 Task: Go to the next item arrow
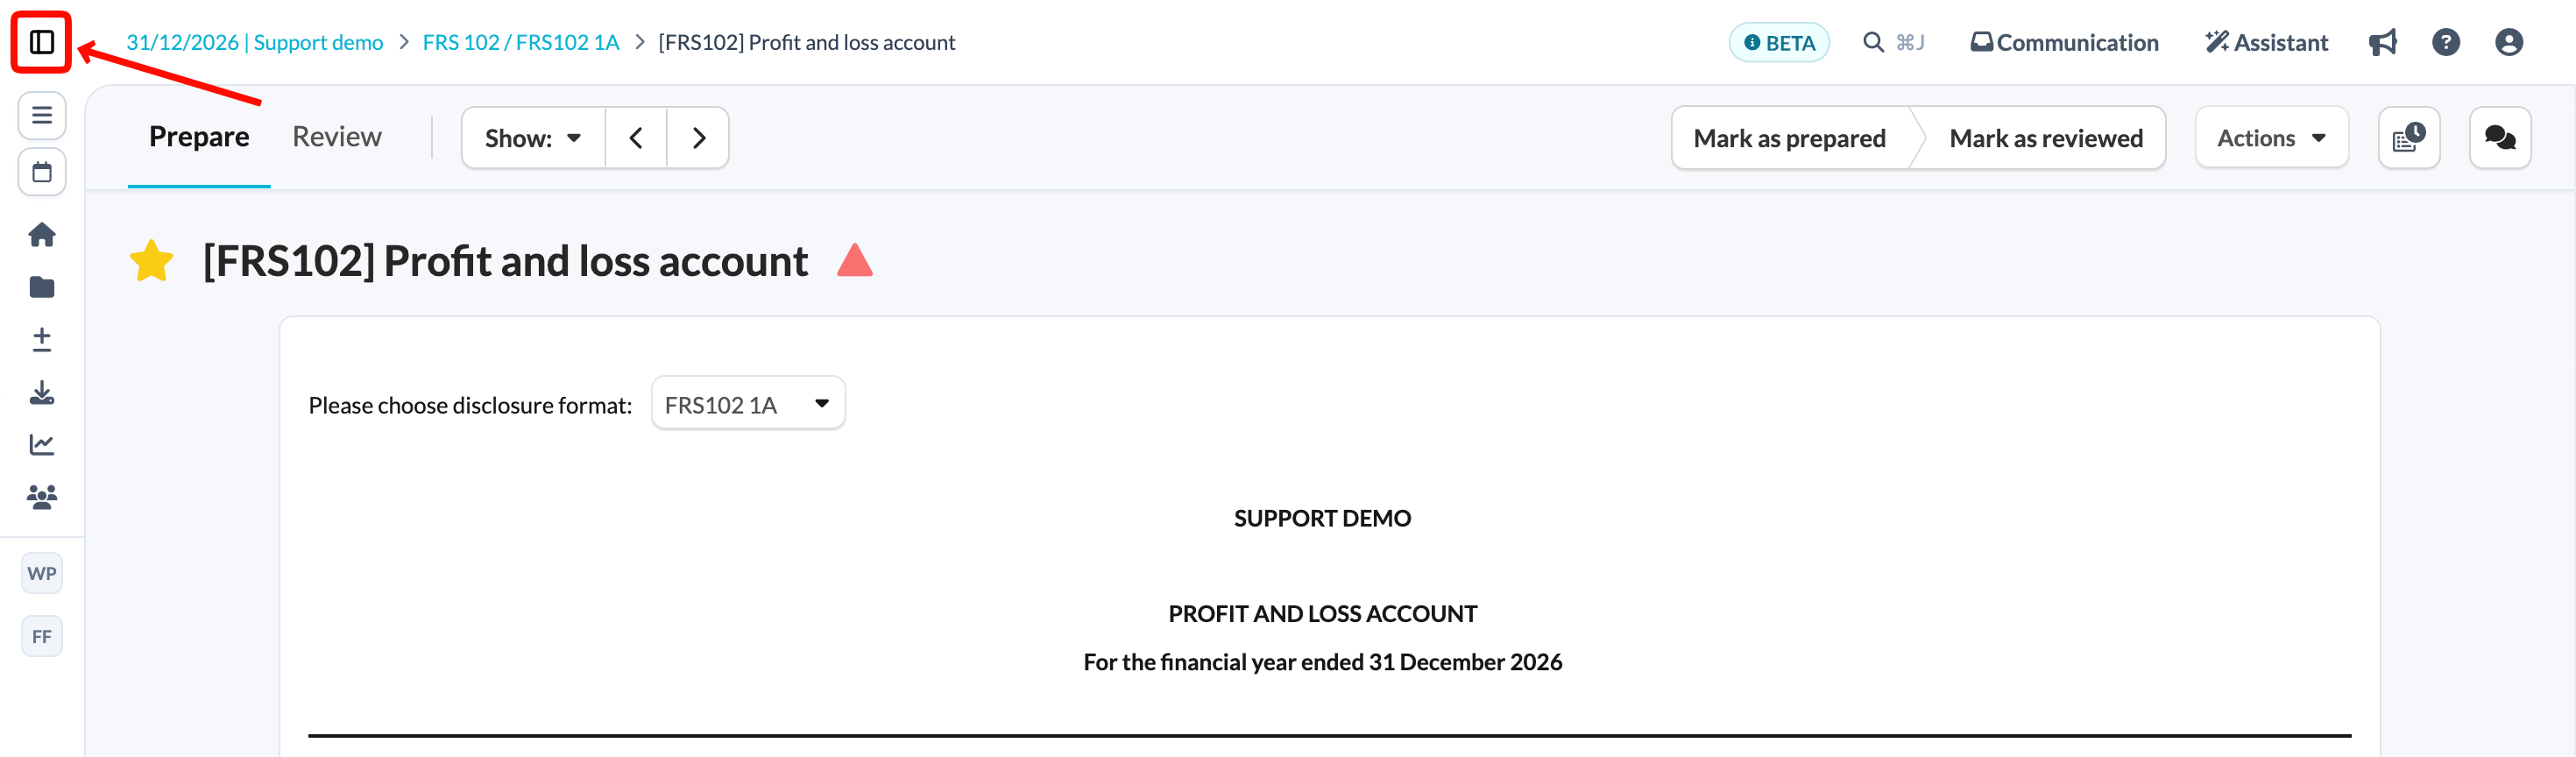pos(698,138)
